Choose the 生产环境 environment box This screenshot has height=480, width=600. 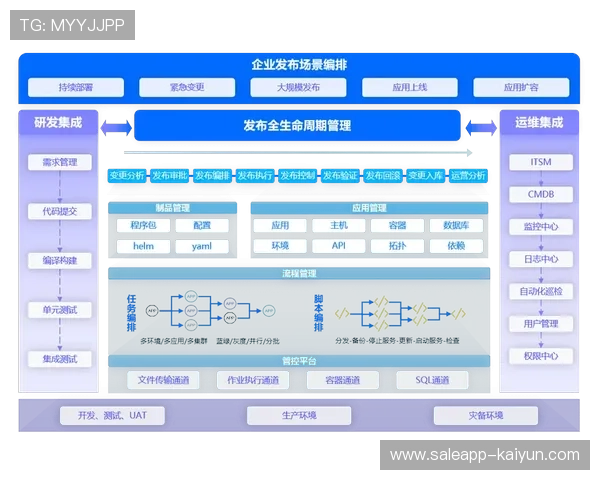tap(298, 416)
